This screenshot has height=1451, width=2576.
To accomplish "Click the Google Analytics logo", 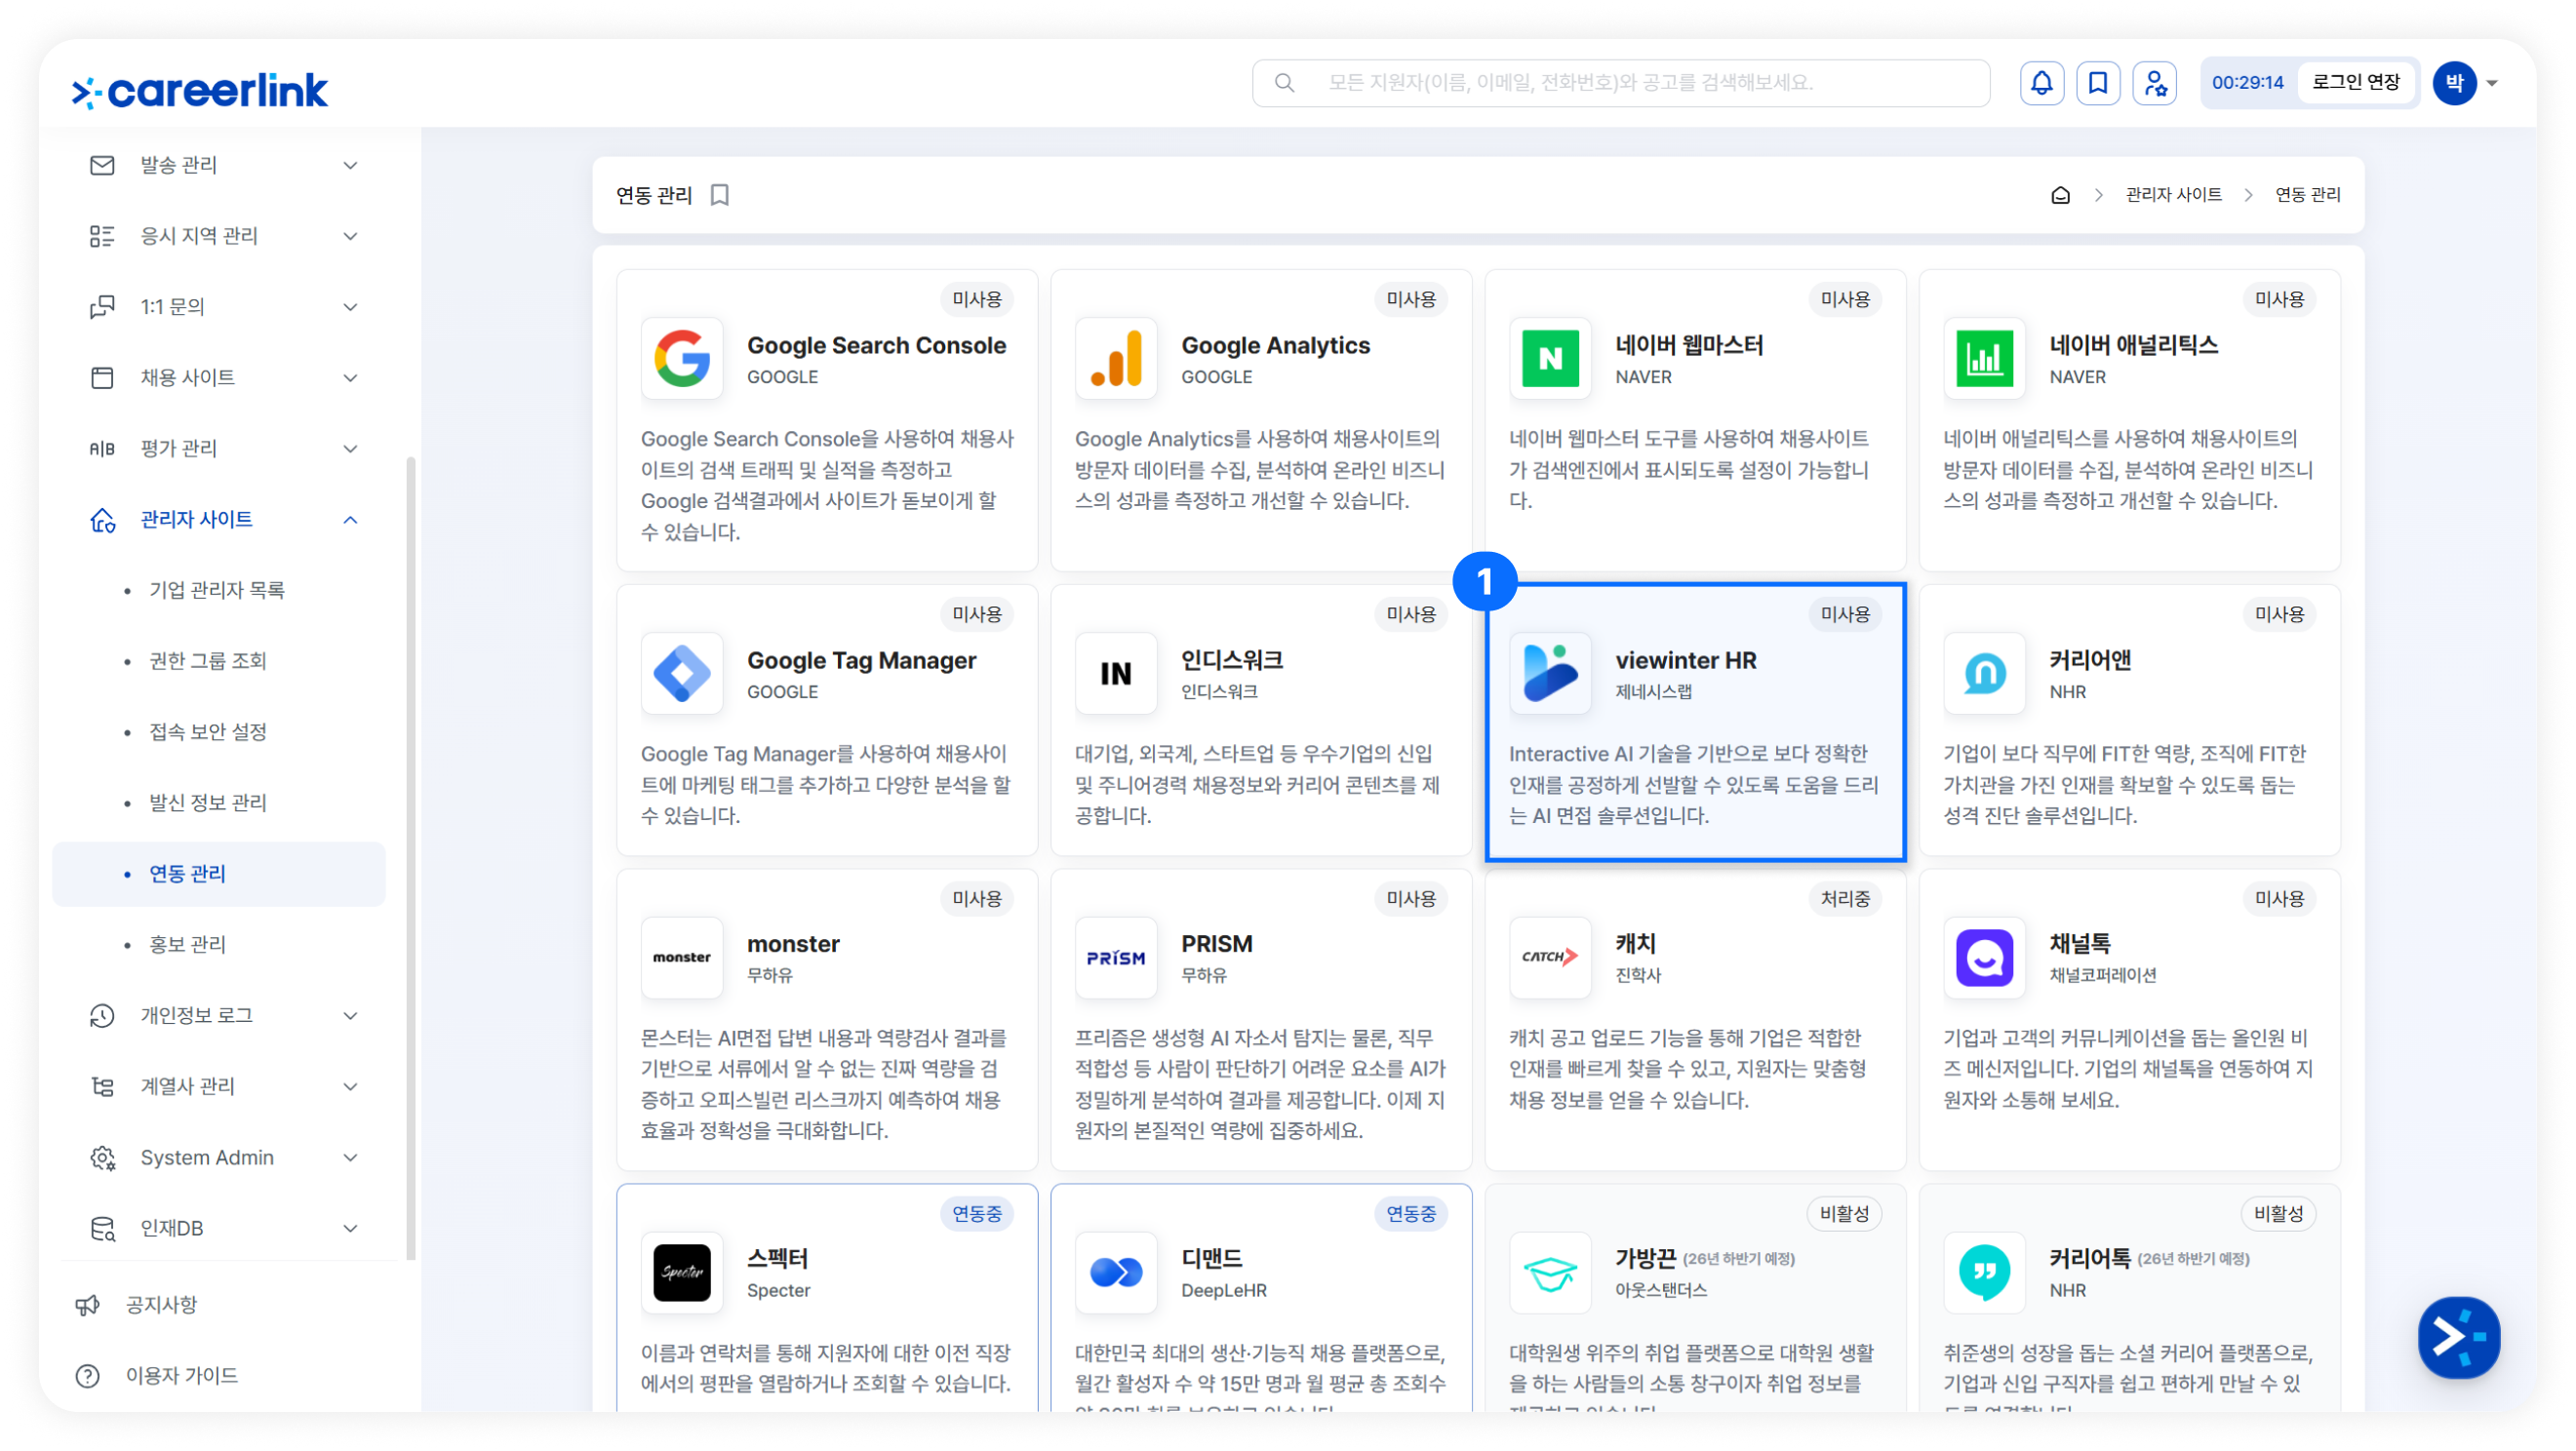I will point(1116,358).
